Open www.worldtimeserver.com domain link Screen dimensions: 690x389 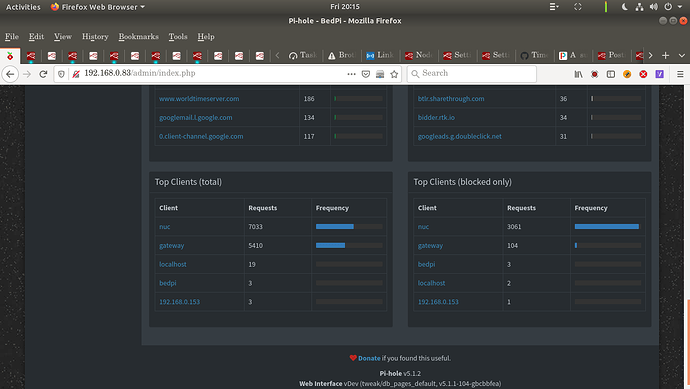click(x=199, y=99)
